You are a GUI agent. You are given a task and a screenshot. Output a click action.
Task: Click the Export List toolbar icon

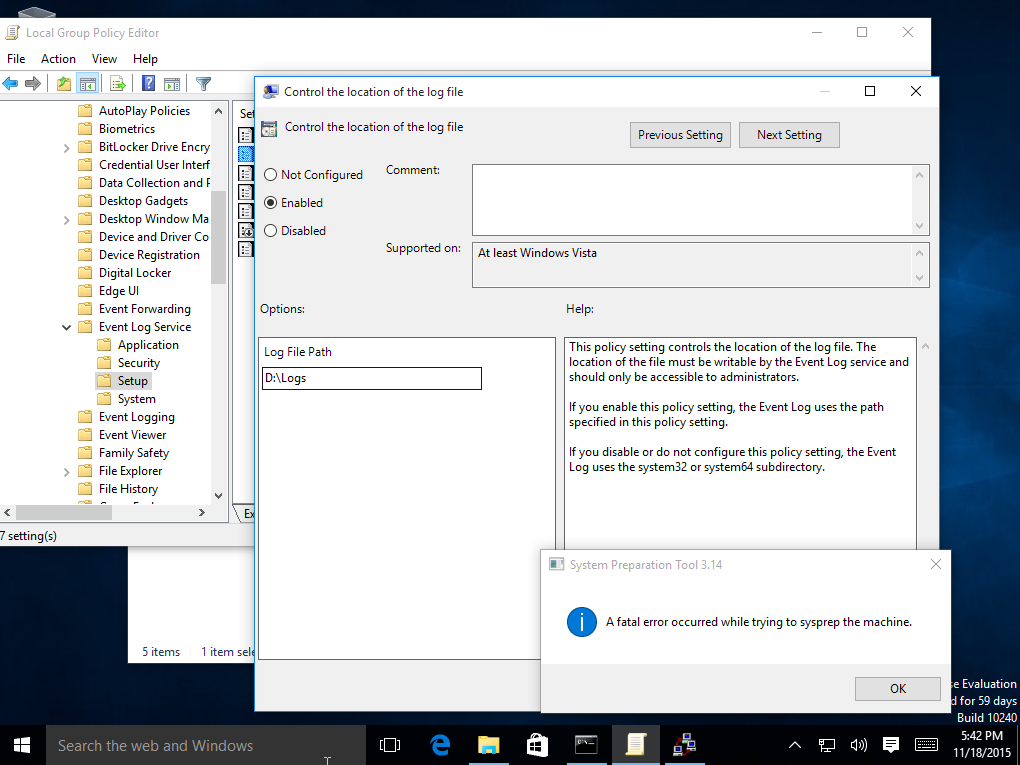tap(118, 83)
